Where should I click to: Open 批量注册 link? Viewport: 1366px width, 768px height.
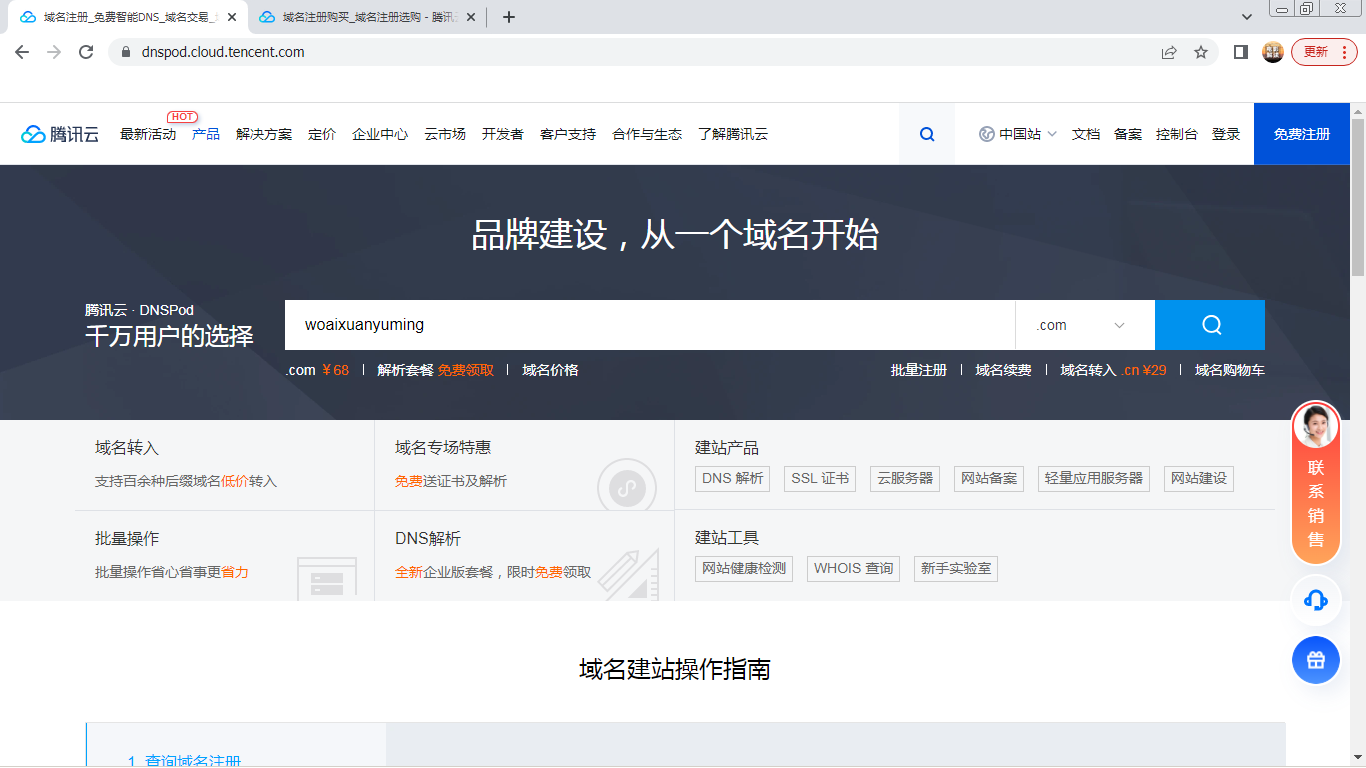(919, 370)
